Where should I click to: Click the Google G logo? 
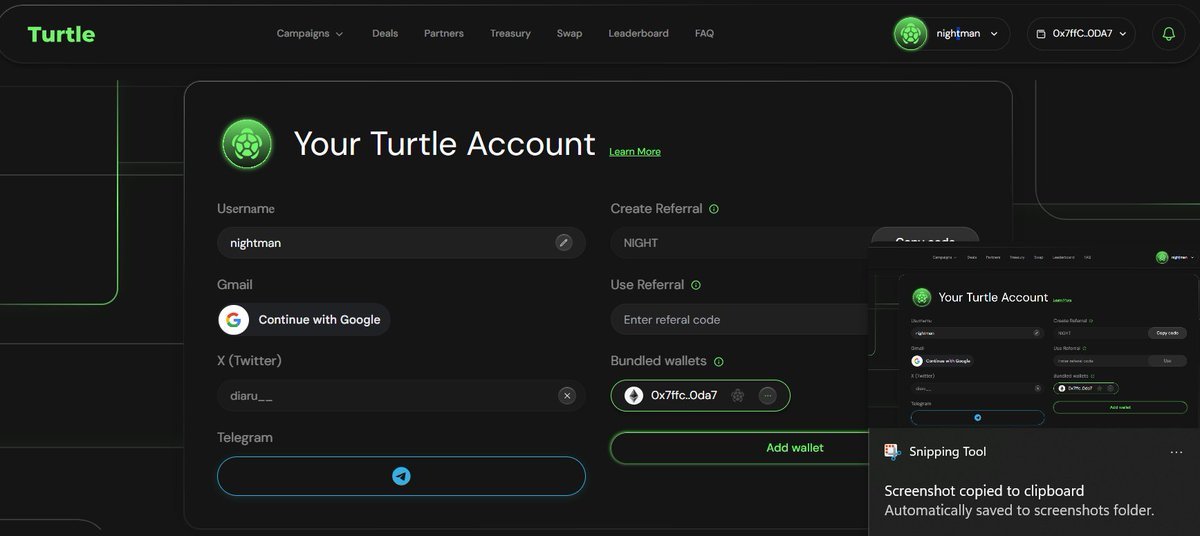tap(234, 320)
